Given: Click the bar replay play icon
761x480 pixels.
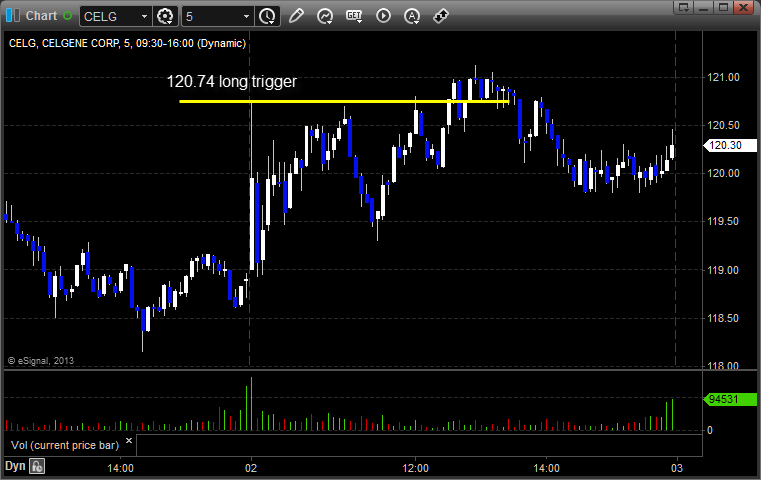Looking at the screenshot, I should (383, 16).
